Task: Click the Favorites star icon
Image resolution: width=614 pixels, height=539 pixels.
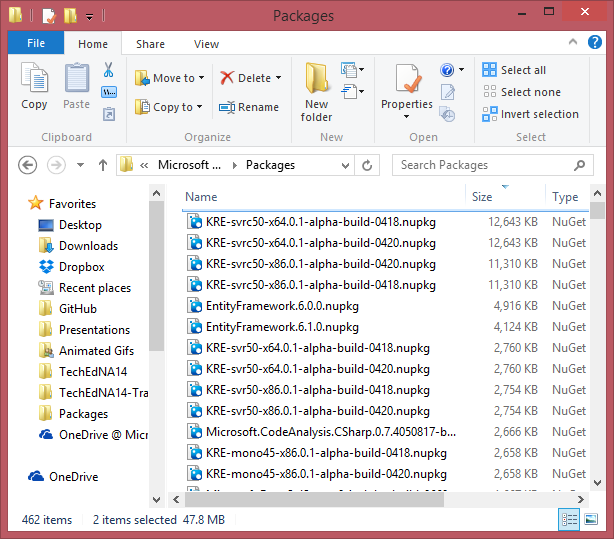Action: (35, 203)
